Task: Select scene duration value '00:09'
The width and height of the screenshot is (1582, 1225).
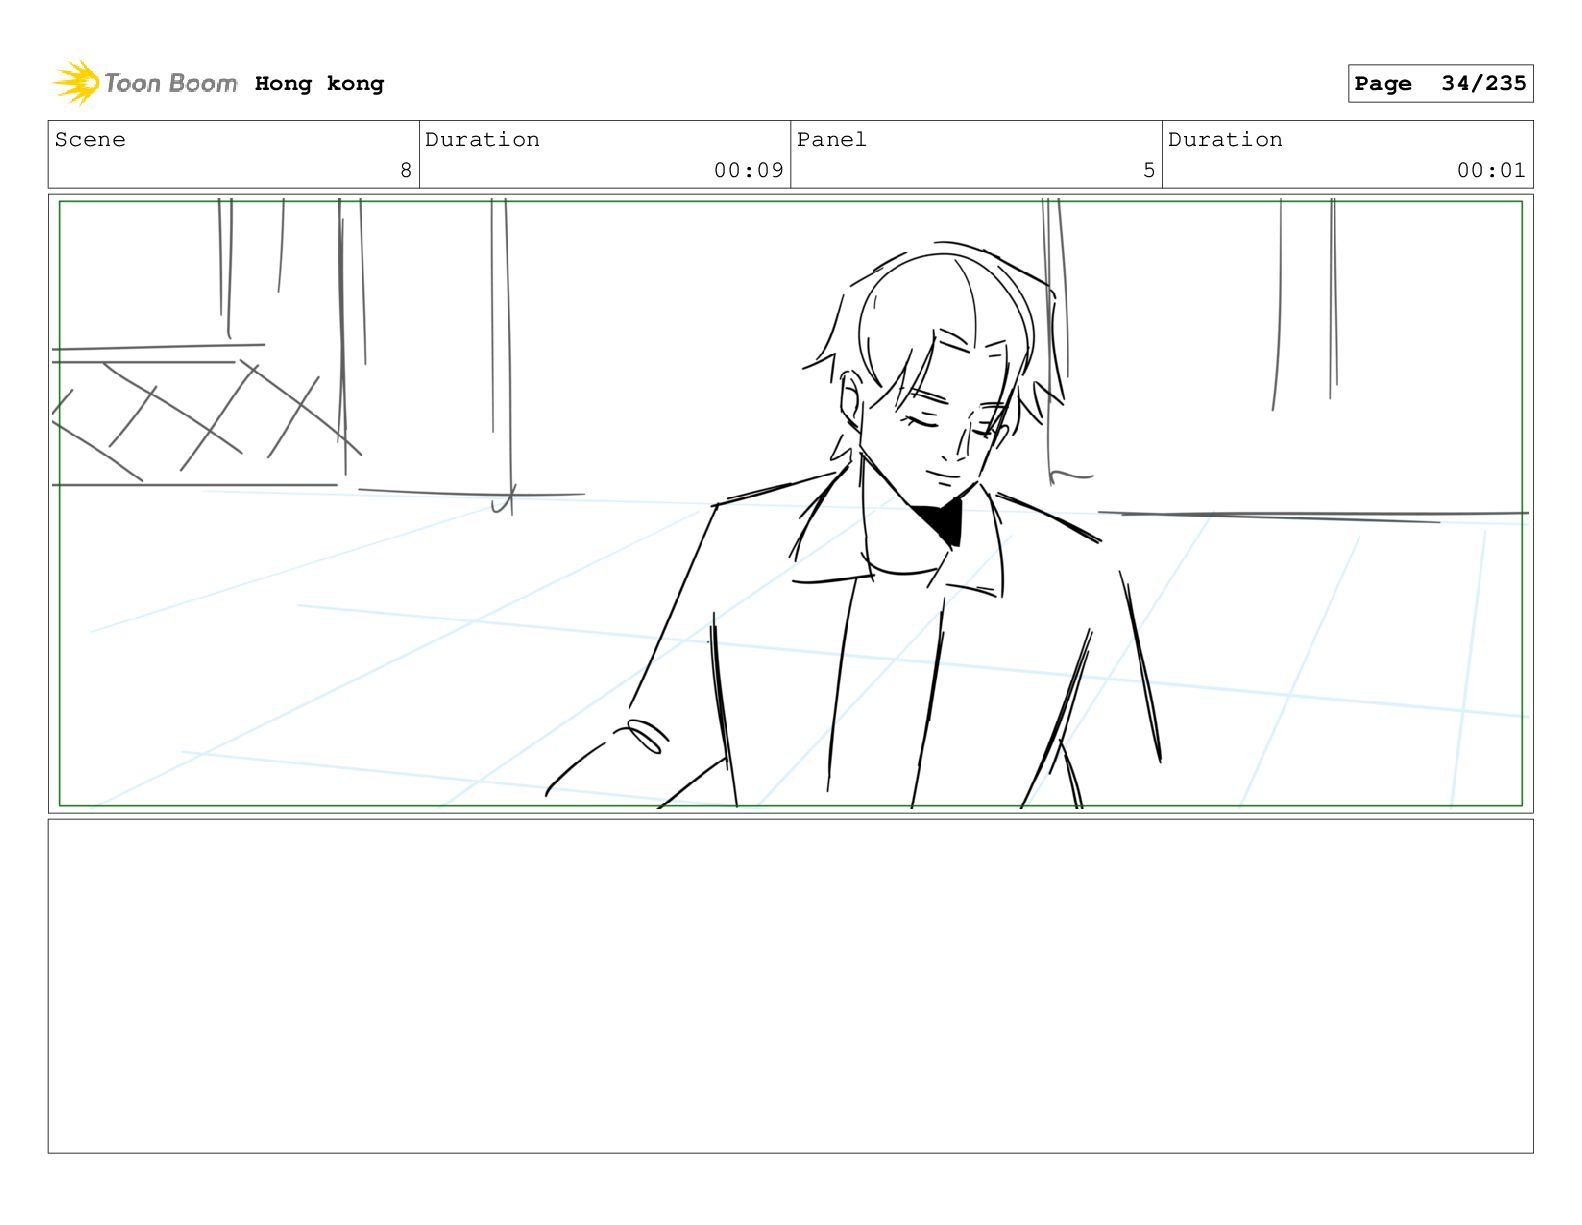Action: 748,171
